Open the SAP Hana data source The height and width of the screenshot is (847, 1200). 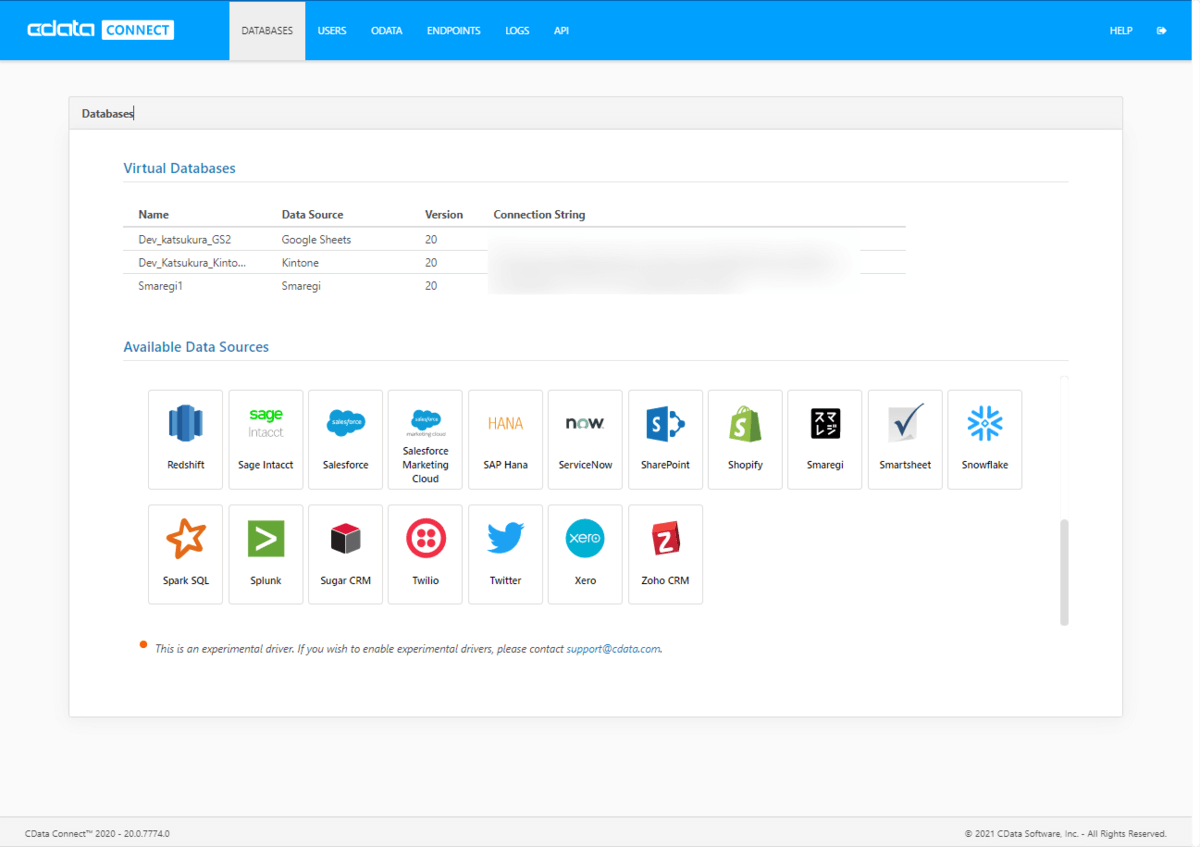[505, 439]
